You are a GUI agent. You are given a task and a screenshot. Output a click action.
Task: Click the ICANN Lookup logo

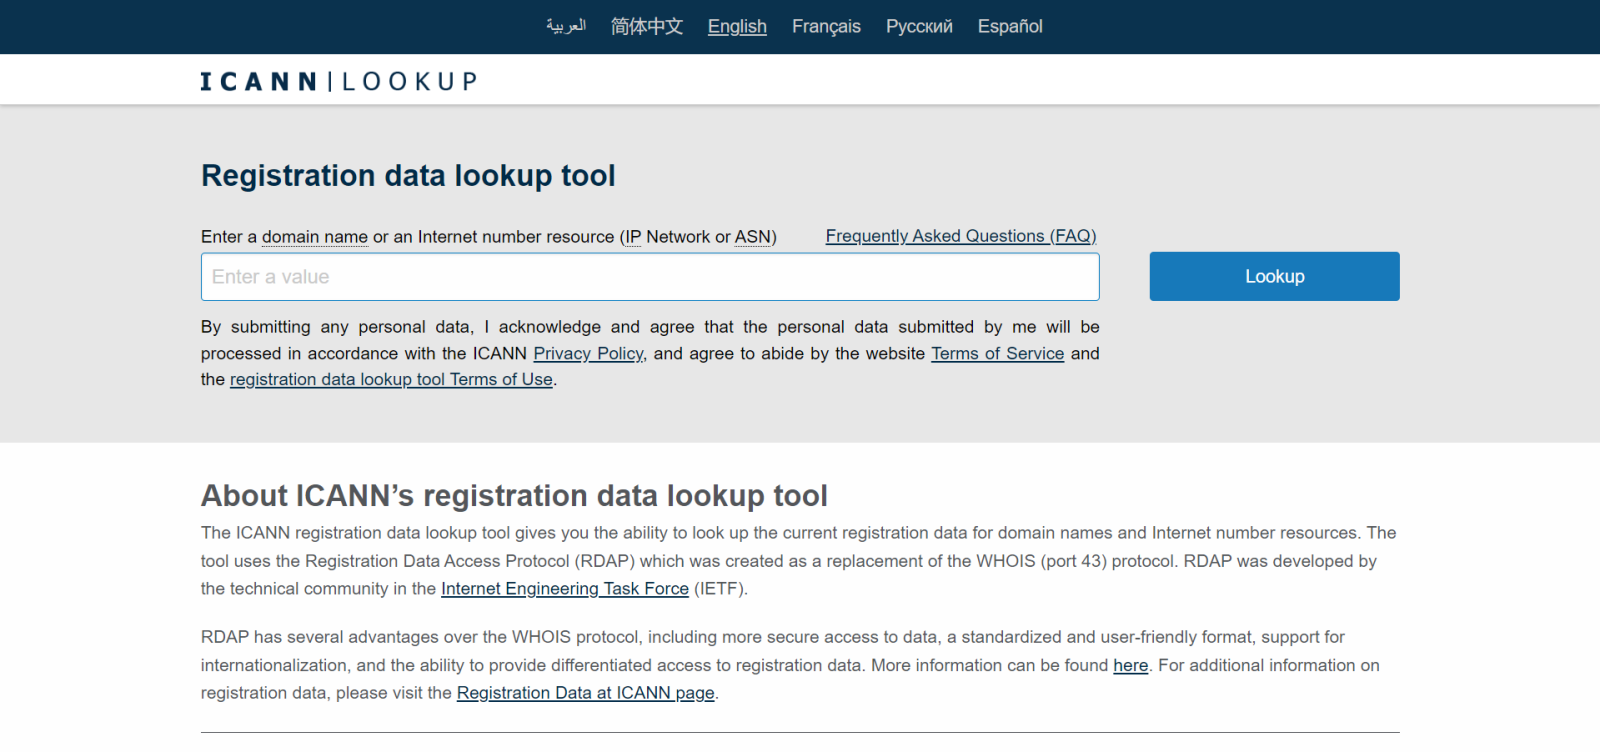pos(338,81)
